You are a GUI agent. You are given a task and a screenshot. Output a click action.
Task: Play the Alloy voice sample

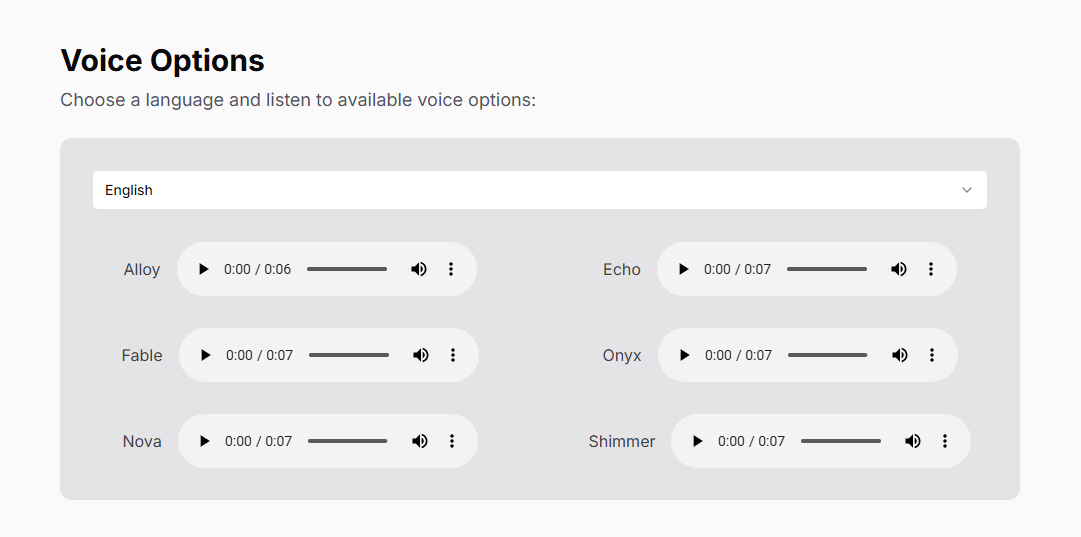(x=203, y=269)
